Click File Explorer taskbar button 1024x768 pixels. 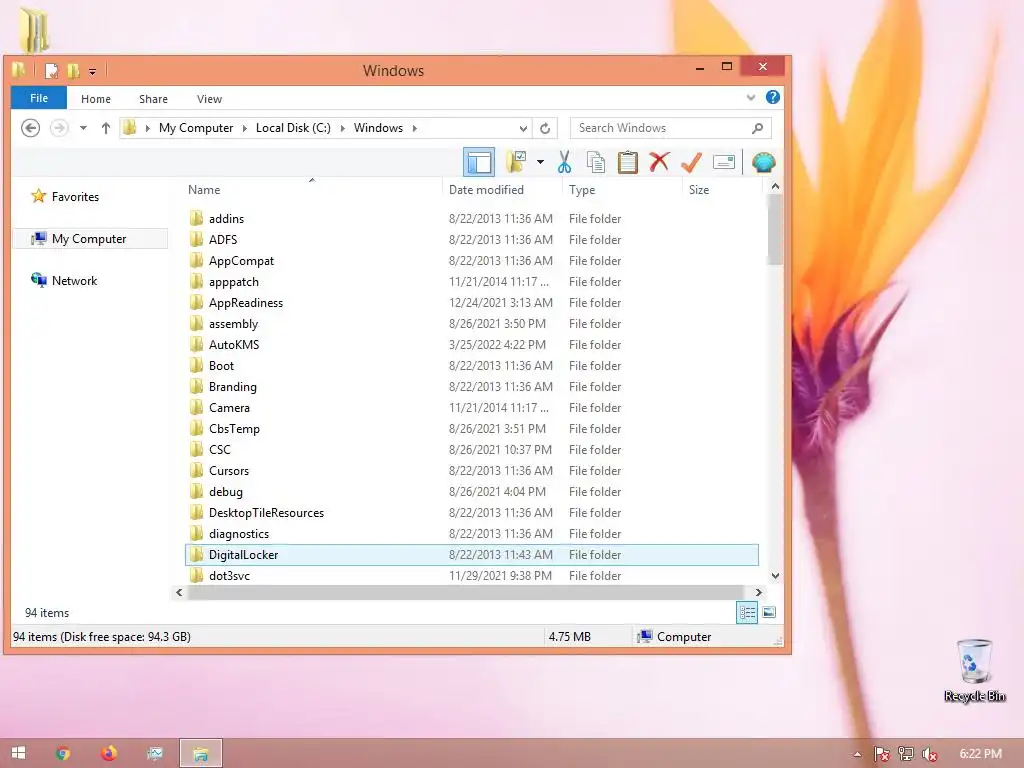[x=200, y=753]
